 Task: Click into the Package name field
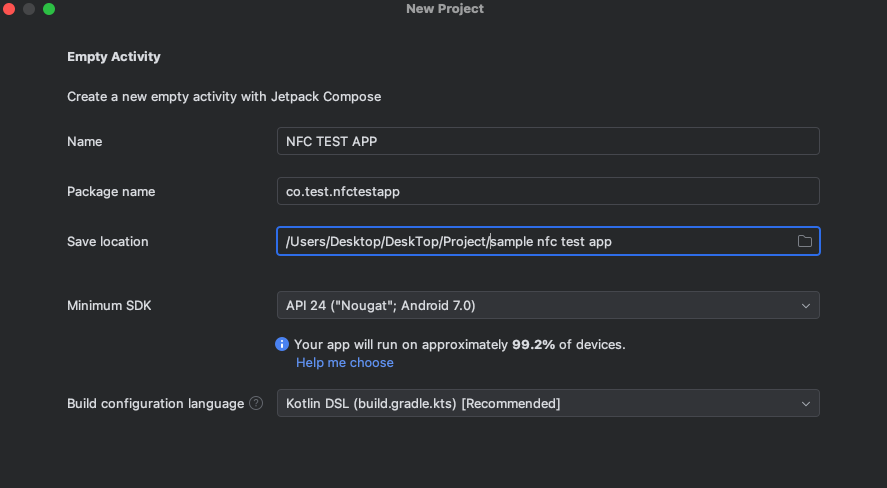[x=547, y=191]
